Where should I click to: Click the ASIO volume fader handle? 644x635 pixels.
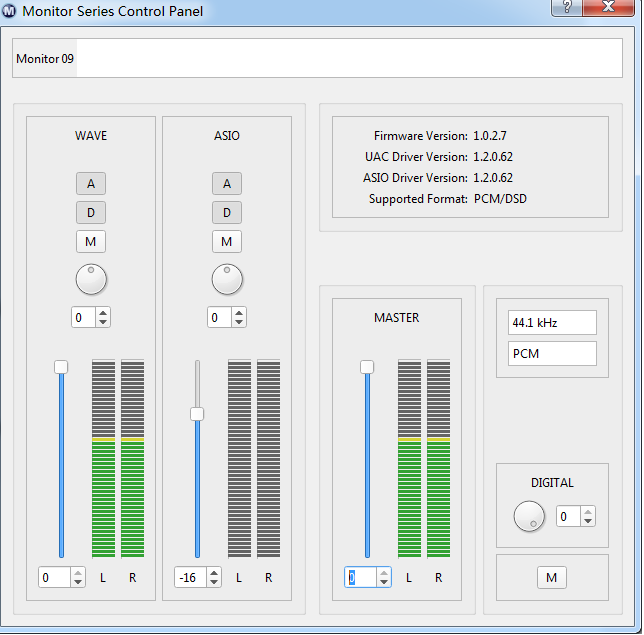pyautogui.click(x=197, y=414)
